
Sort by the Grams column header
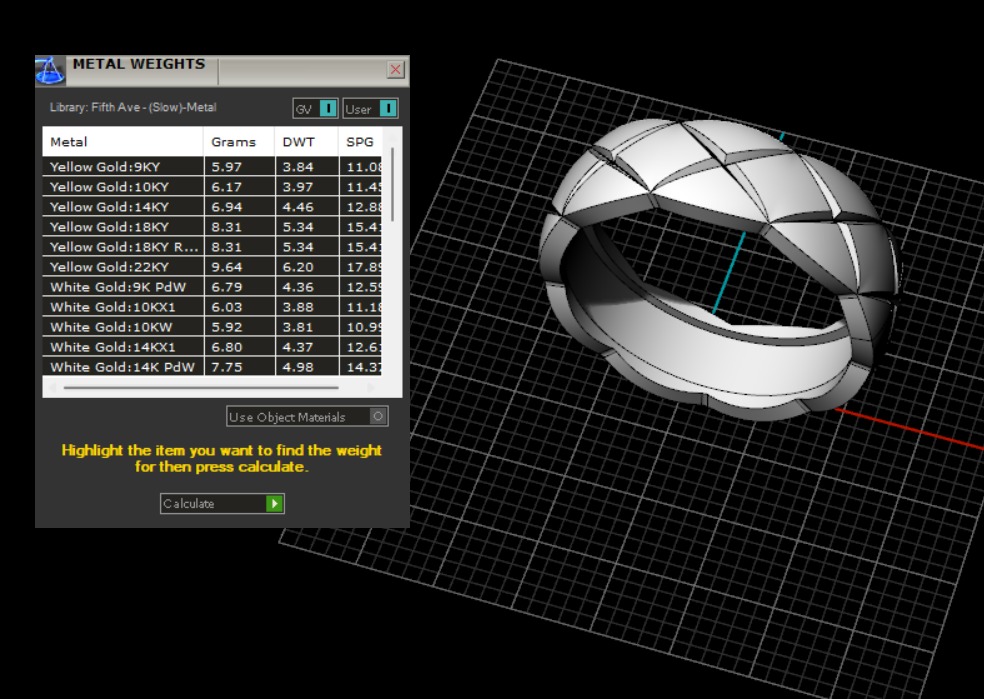[x=239, y=142]
